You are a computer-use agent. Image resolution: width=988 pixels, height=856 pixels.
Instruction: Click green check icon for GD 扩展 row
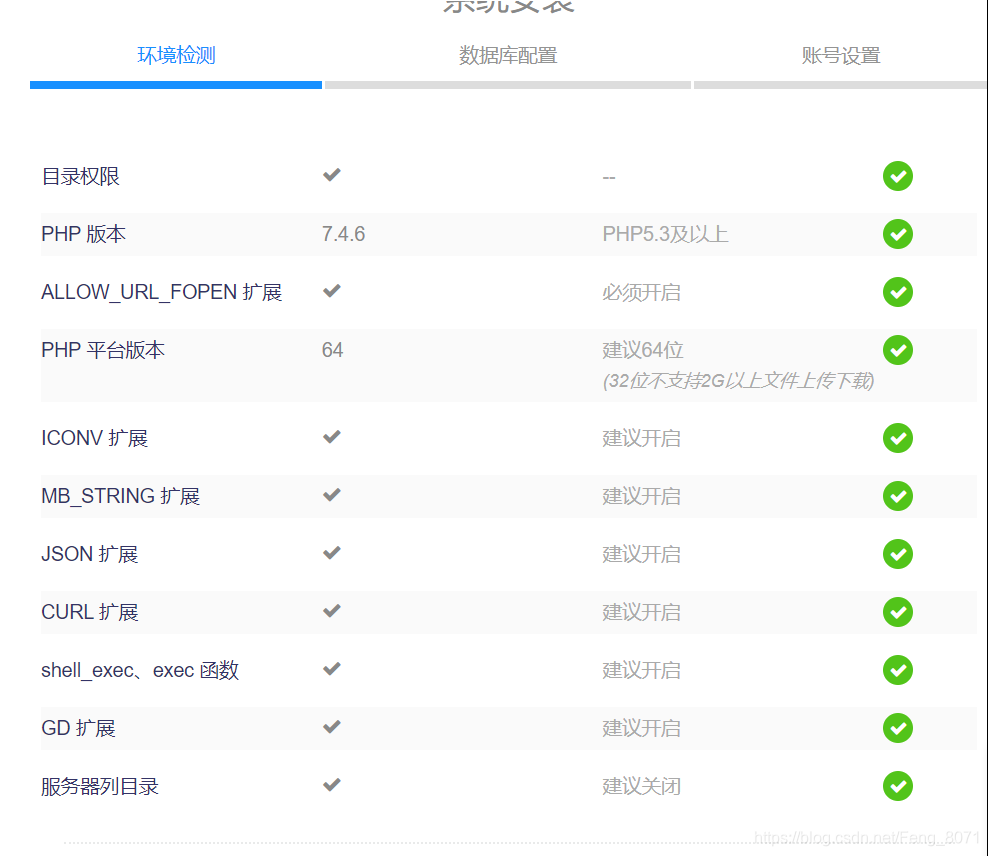[x=898, y=728]
